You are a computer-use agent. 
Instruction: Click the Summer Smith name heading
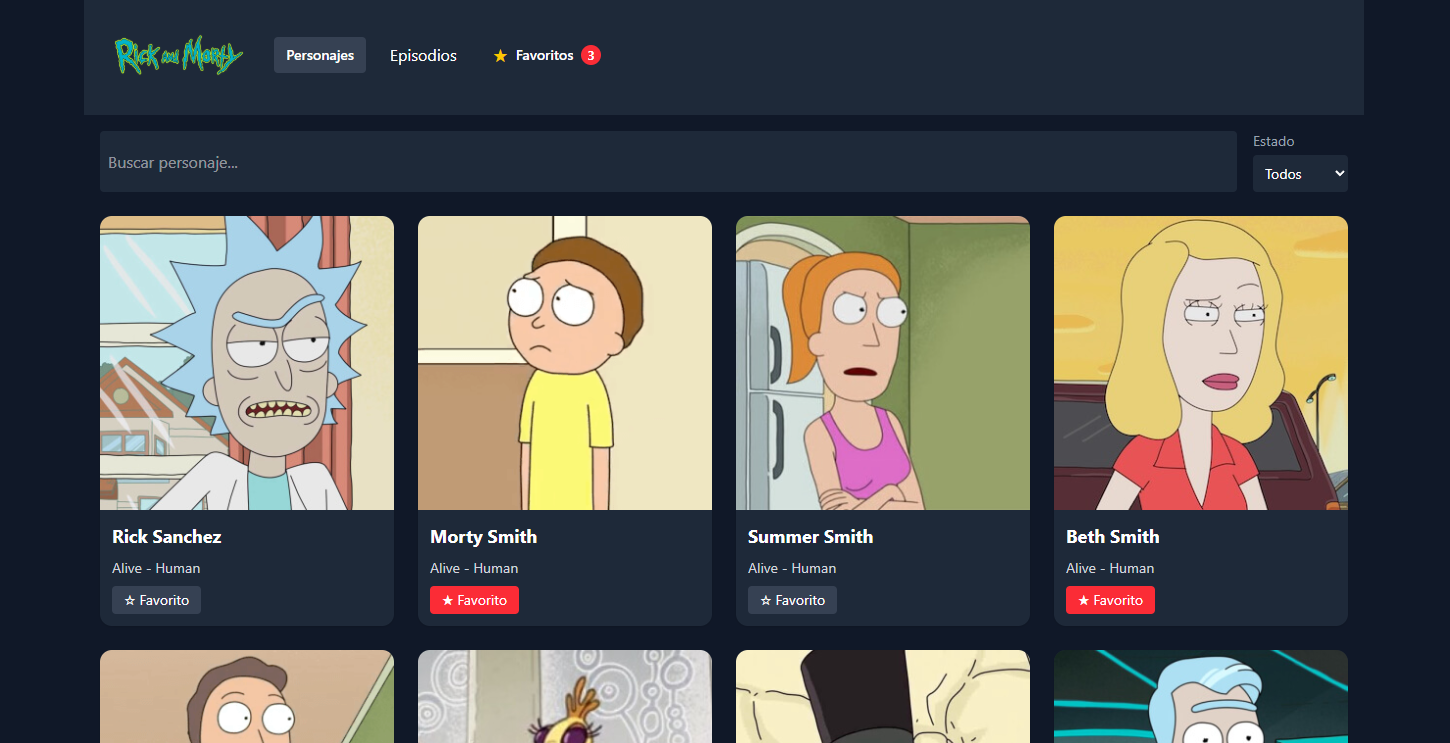point(811,537)
